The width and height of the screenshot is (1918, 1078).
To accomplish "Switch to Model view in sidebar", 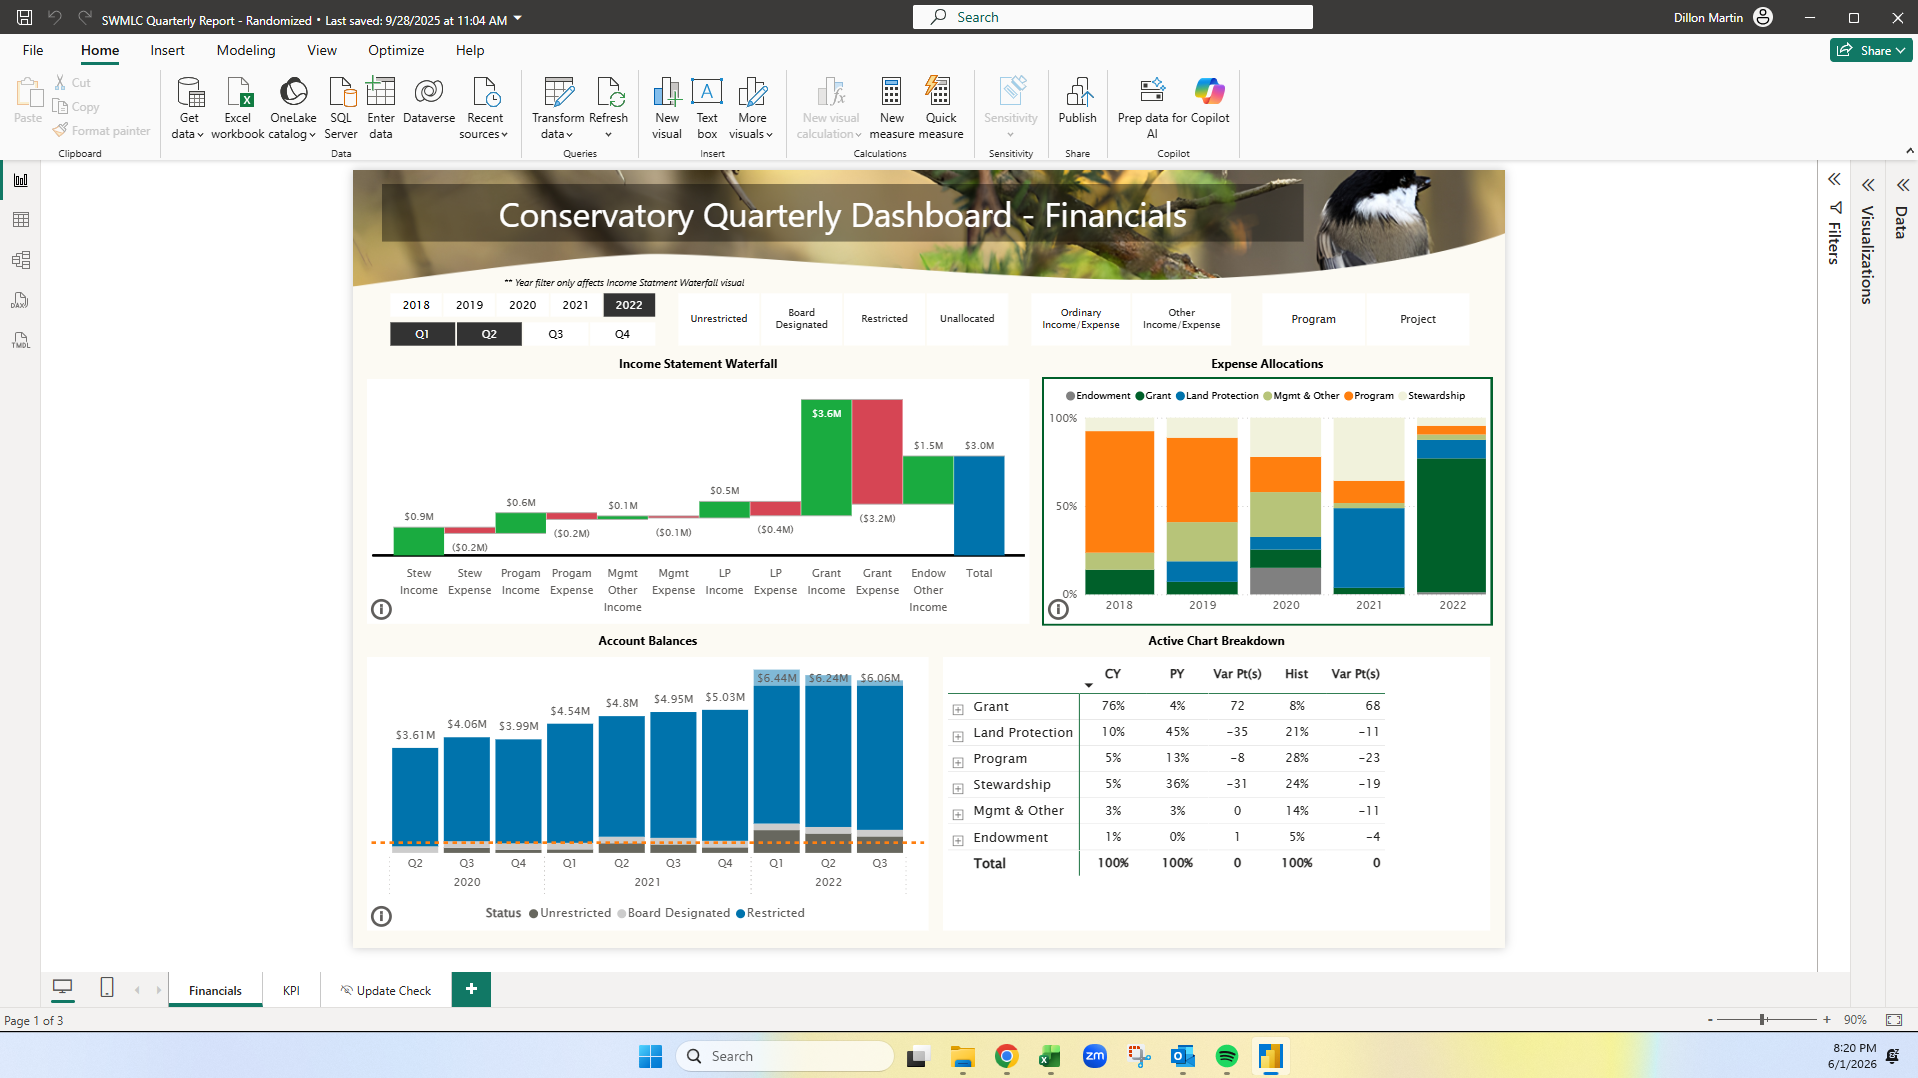I will pyautogui.click(x=21, y=260).
